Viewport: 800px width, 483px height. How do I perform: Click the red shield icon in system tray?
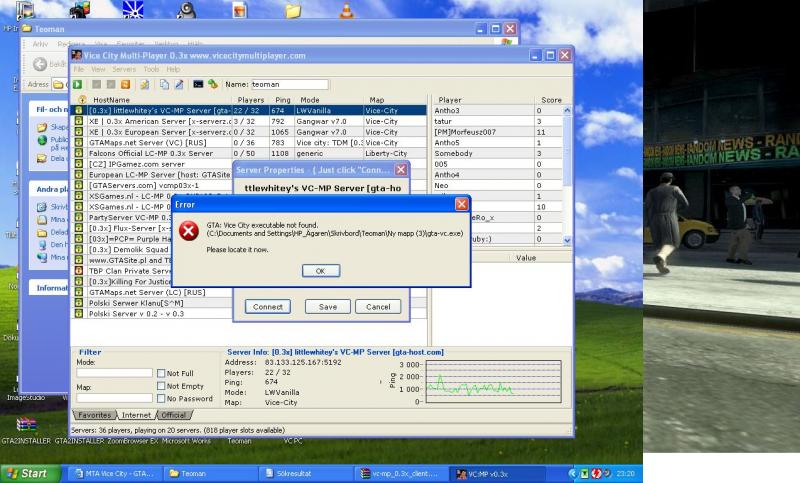(x=595, y=473)
